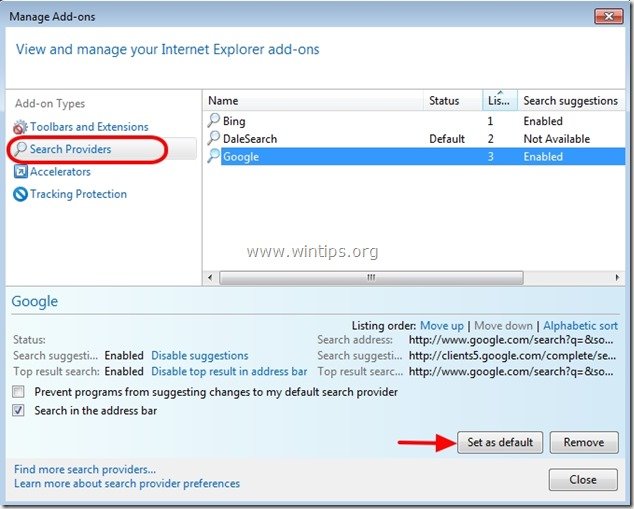The width and height of the screenshot is (634, 509).
Task: Sort by Search suggestions column header
Action: [570, 101]
